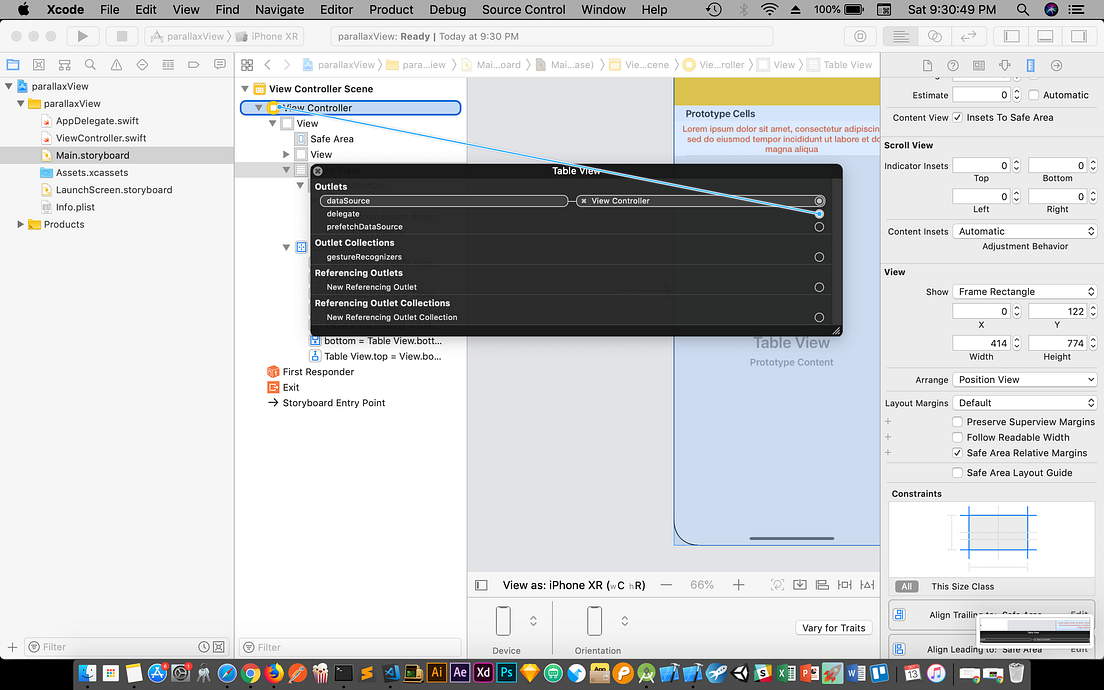Click the Vary for Traits button
Viewport: 1104px width, 690px height.
833,627
